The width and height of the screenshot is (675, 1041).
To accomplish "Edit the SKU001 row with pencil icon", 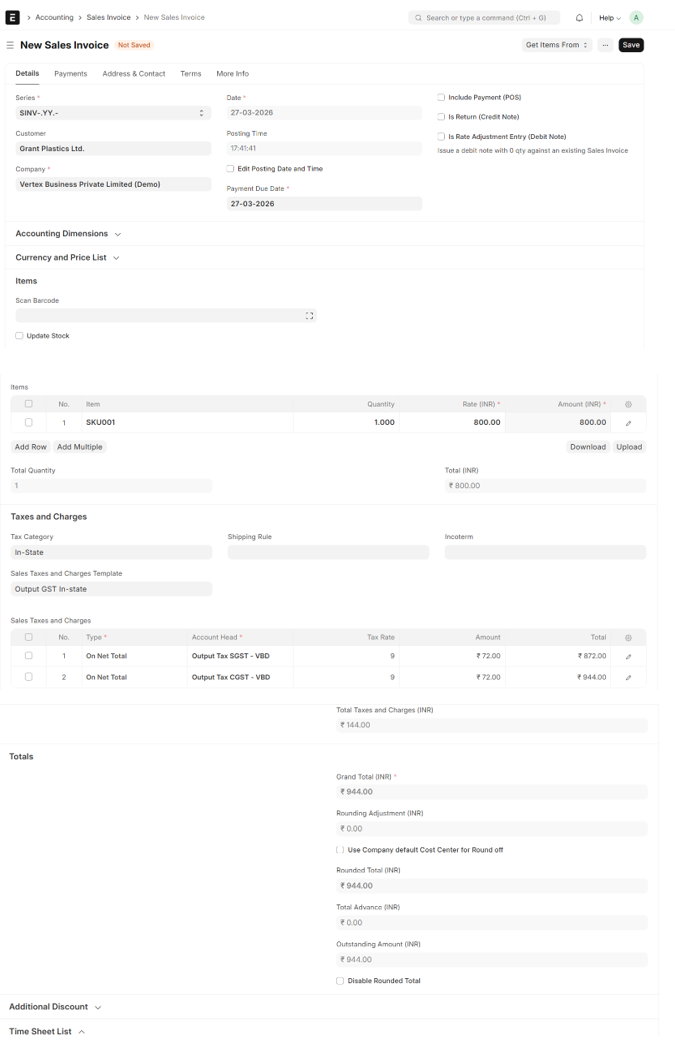I will 628,423.
